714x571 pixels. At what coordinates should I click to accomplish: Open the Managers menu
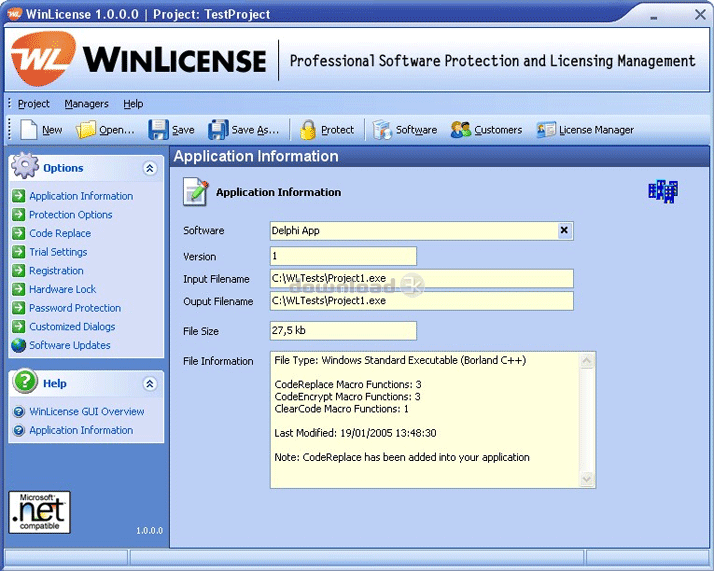(87, 104)
